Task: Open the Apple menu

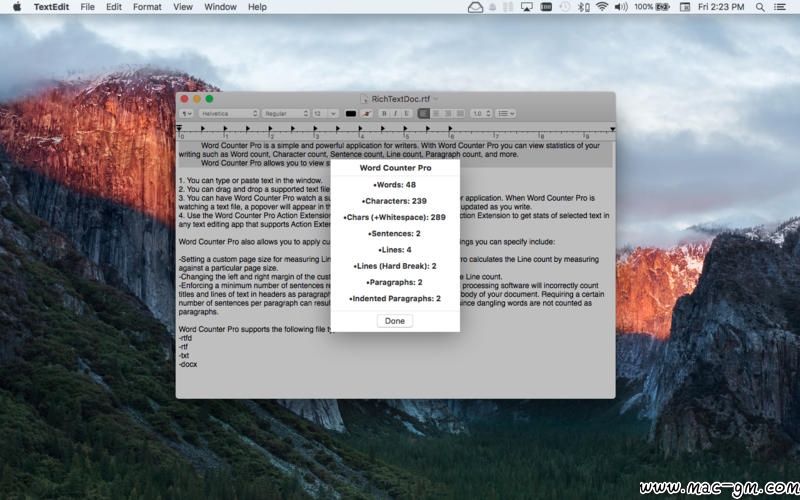Action: point(17,7)
